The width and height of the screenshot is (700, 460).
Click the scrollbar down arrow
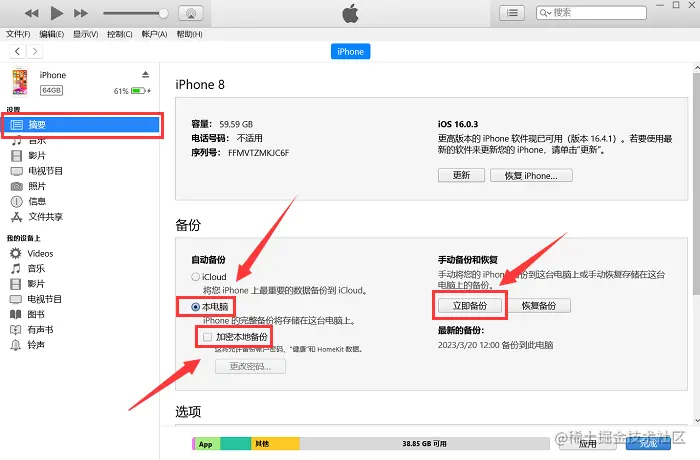(696, 421)
